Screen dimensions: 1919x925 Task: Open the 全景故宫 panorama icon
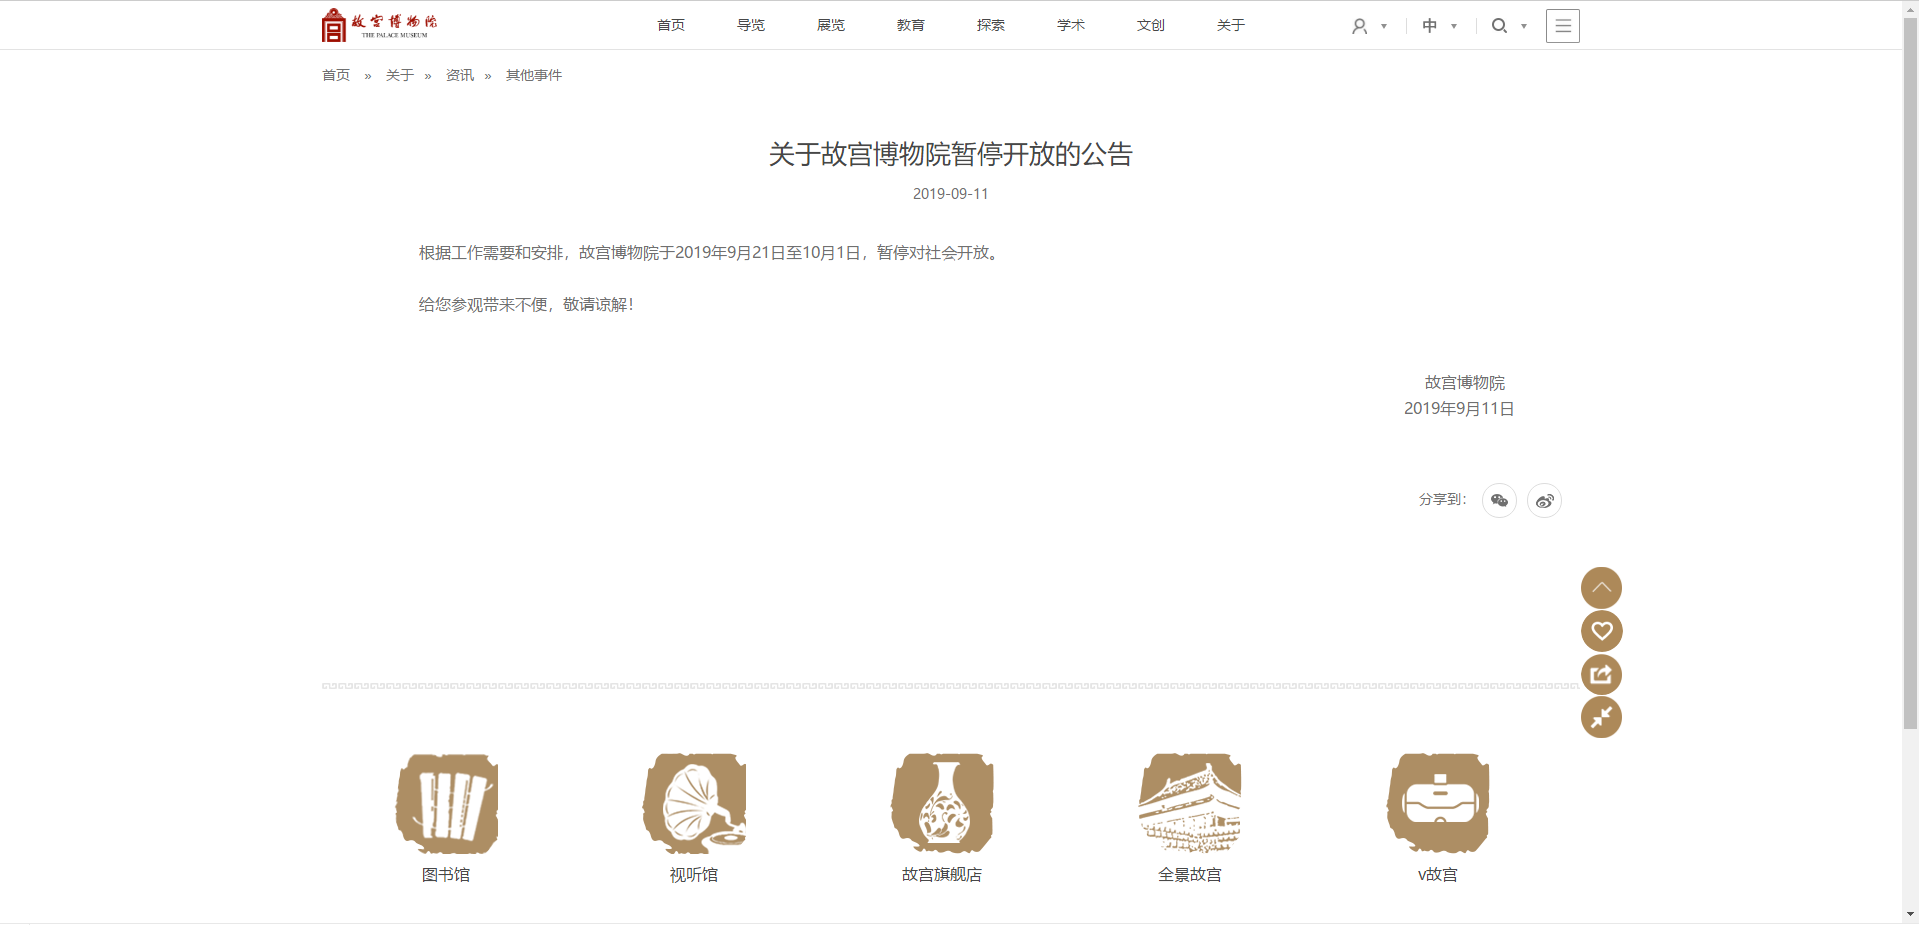[1190, 804]
